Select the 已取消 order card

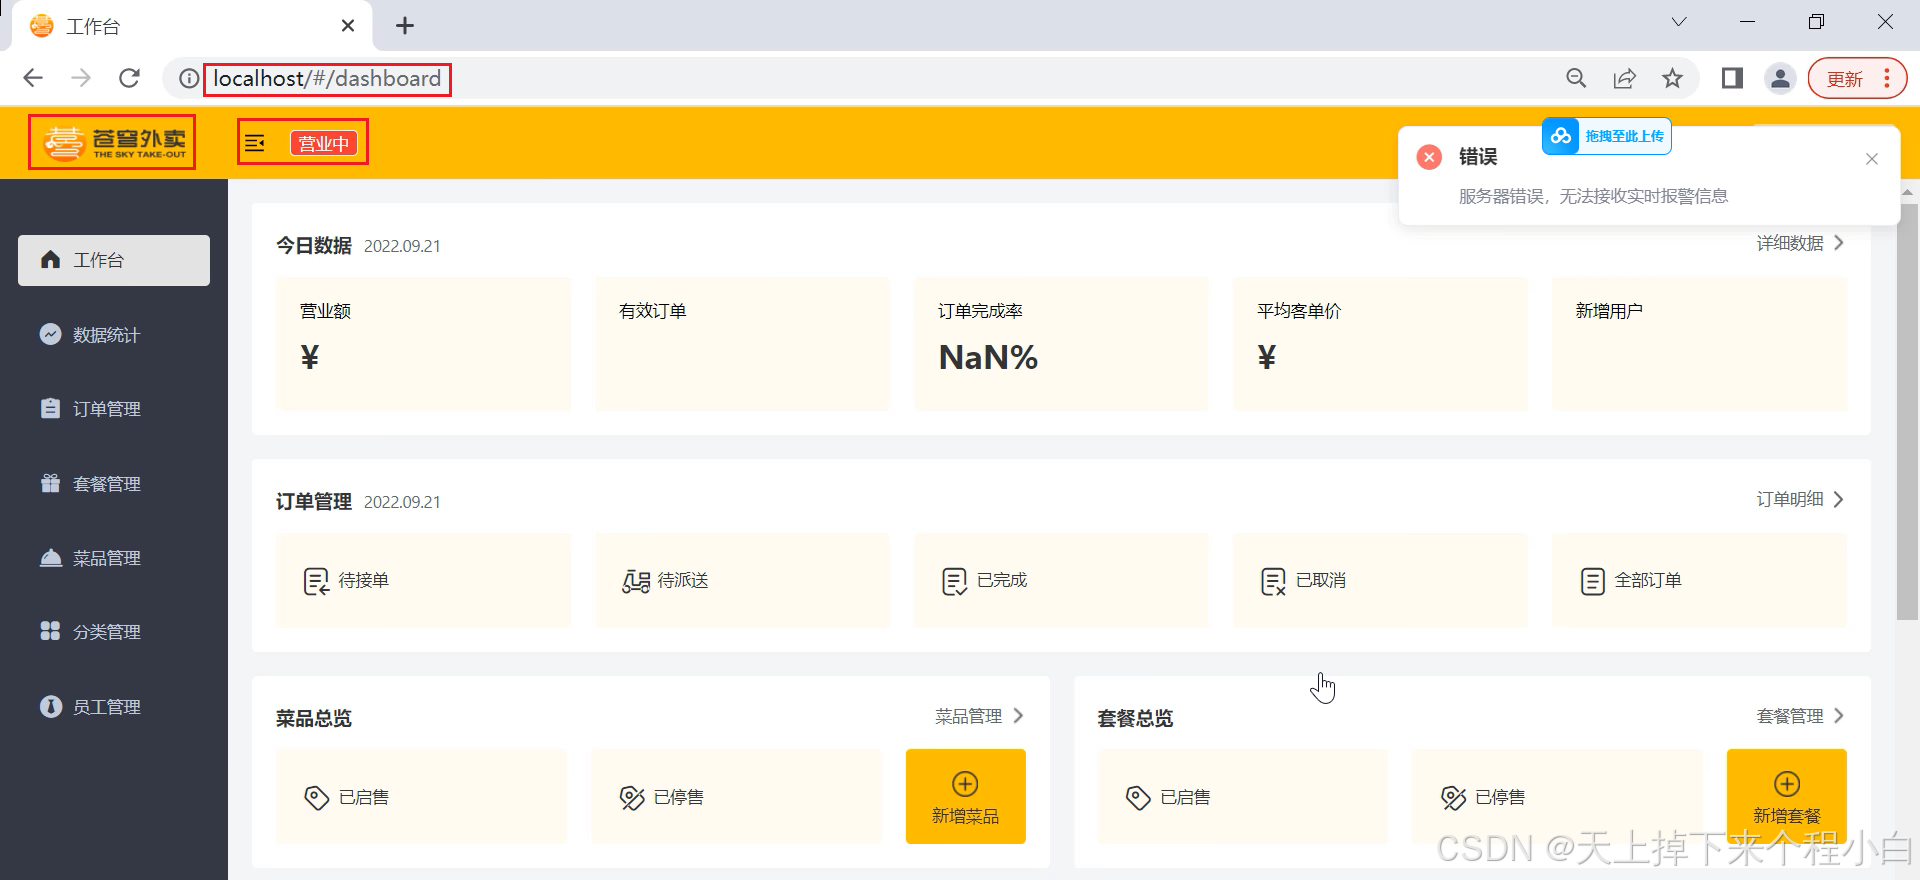tap(1380, 580)
